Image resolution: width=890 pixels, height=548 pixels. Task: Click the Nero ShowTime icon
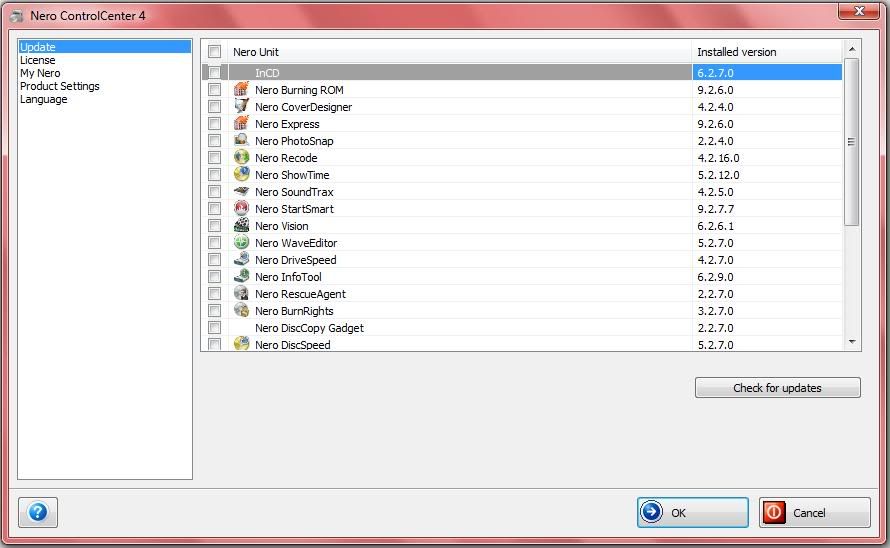pyautogui.click(x=241, y=174)
